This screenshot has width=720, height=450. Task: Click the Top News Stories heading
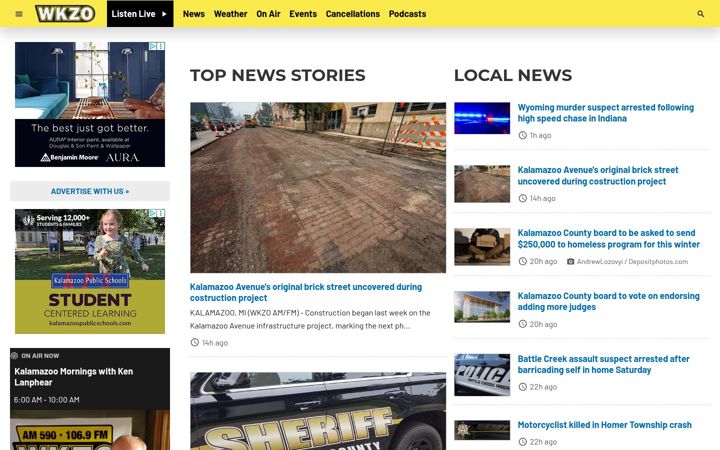coord(278,75)
